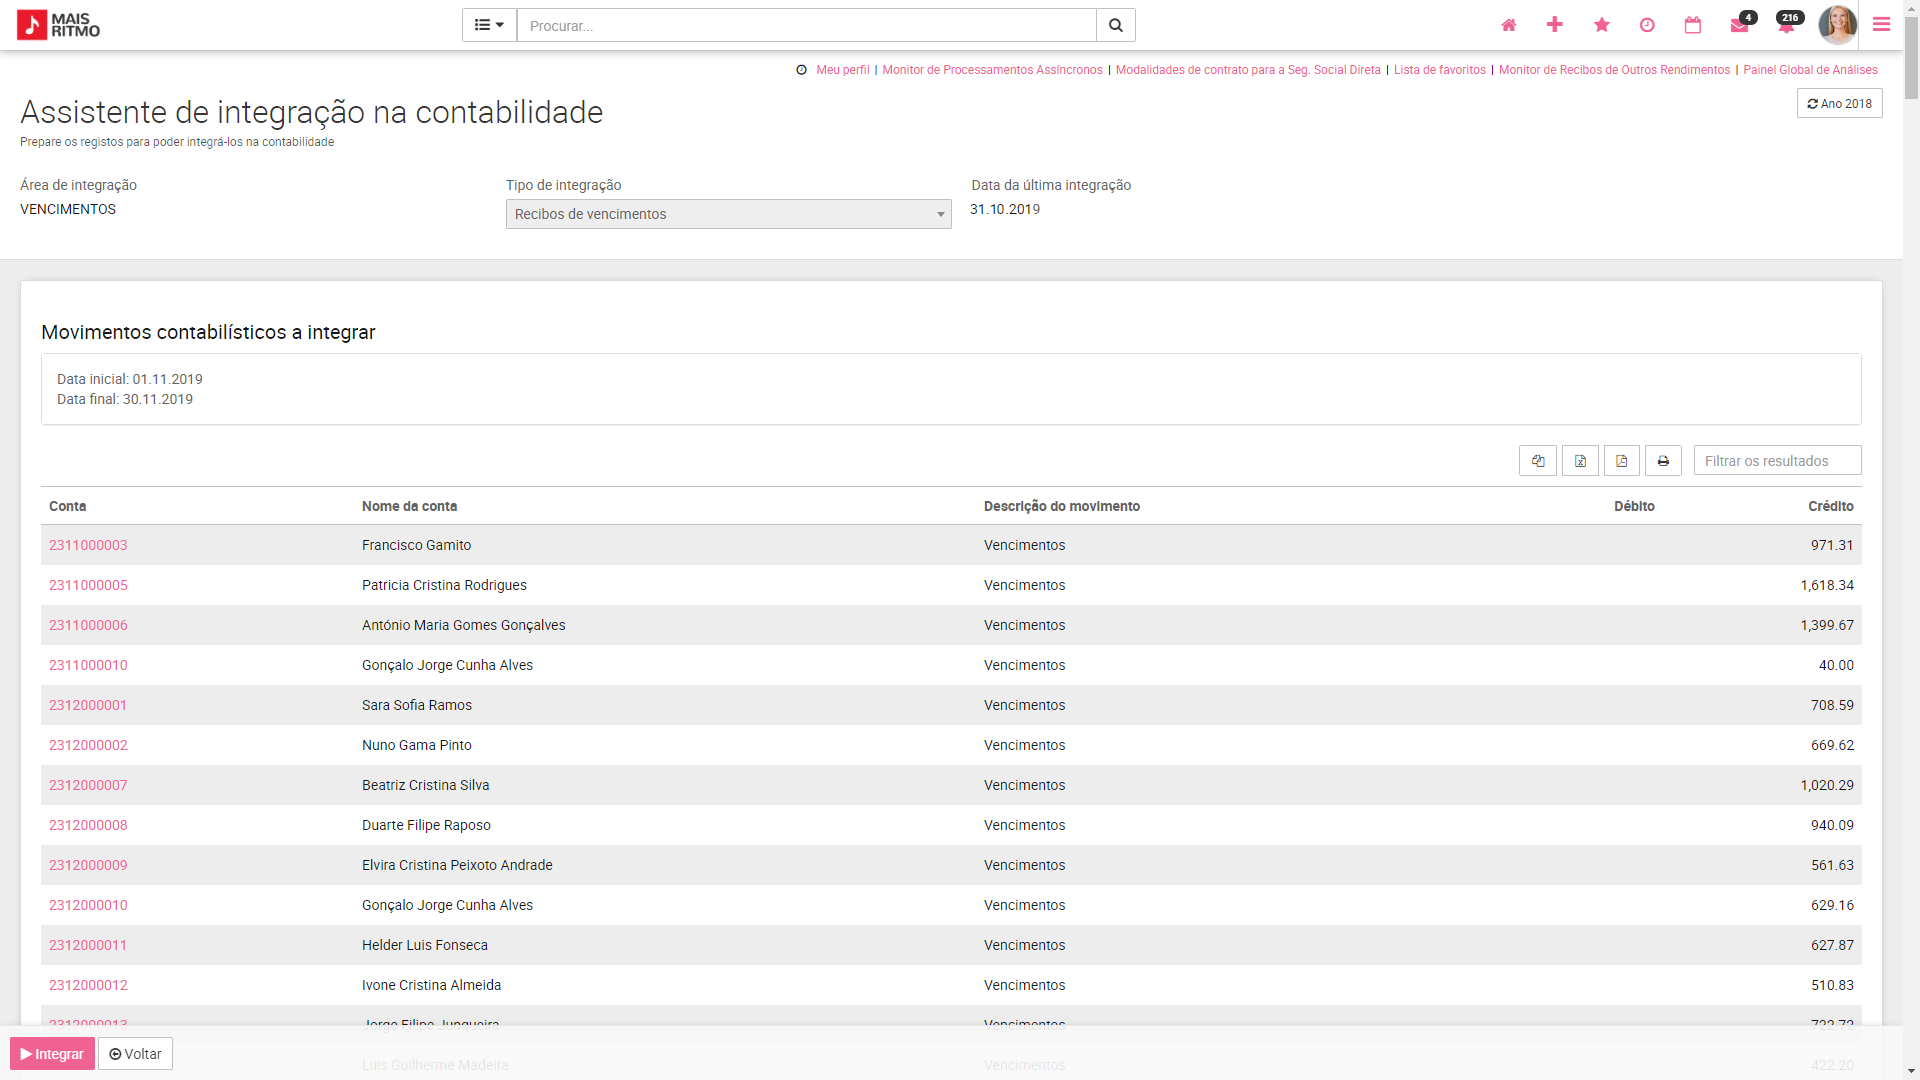Click the Voltar button
Viewport: 1920px width, 1080px height.
[x=135, y=1054]
